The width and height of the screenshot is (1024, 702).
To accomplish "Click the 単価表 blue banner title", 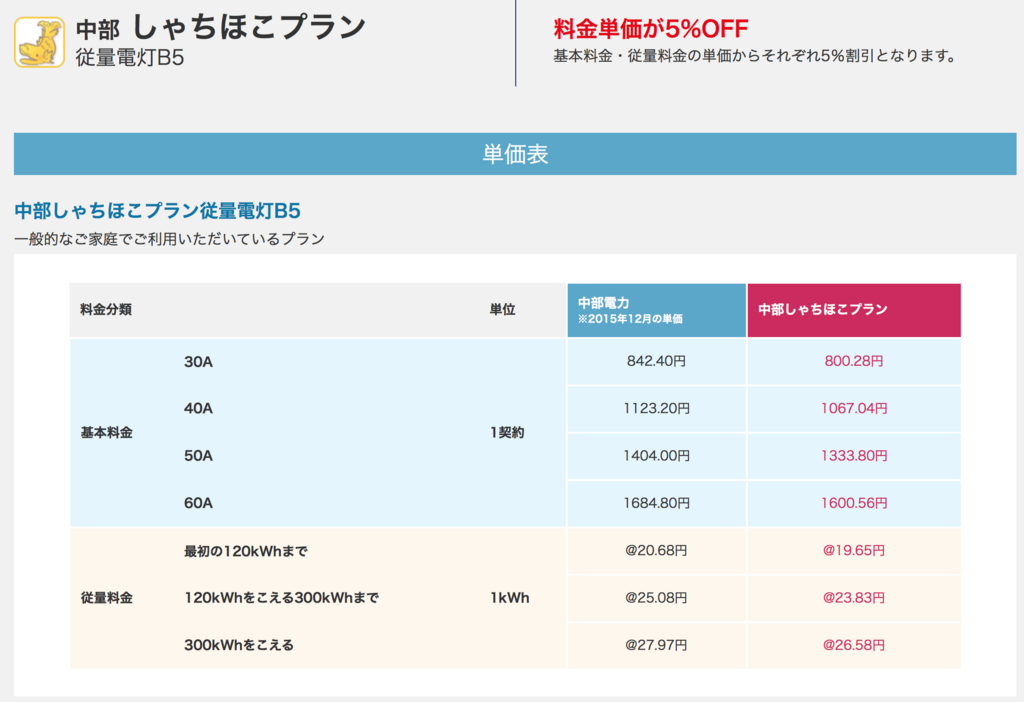I will tap(515, 154).
